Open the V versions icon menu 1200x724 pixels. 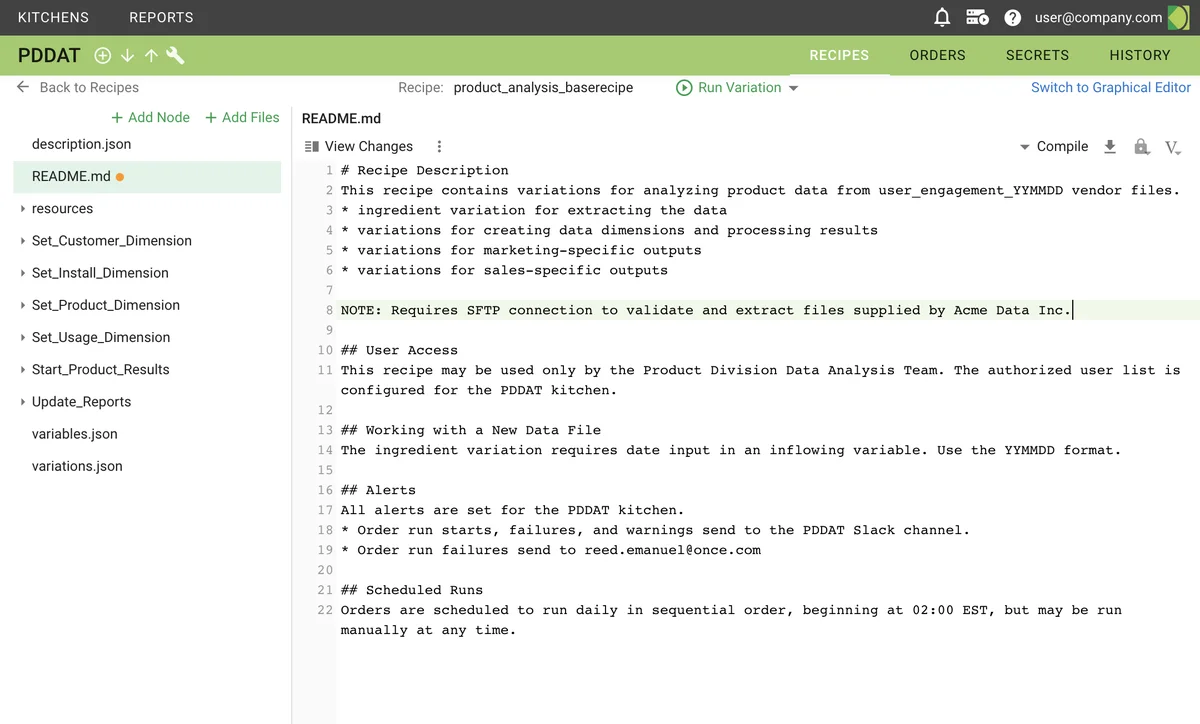point(1172,146)
